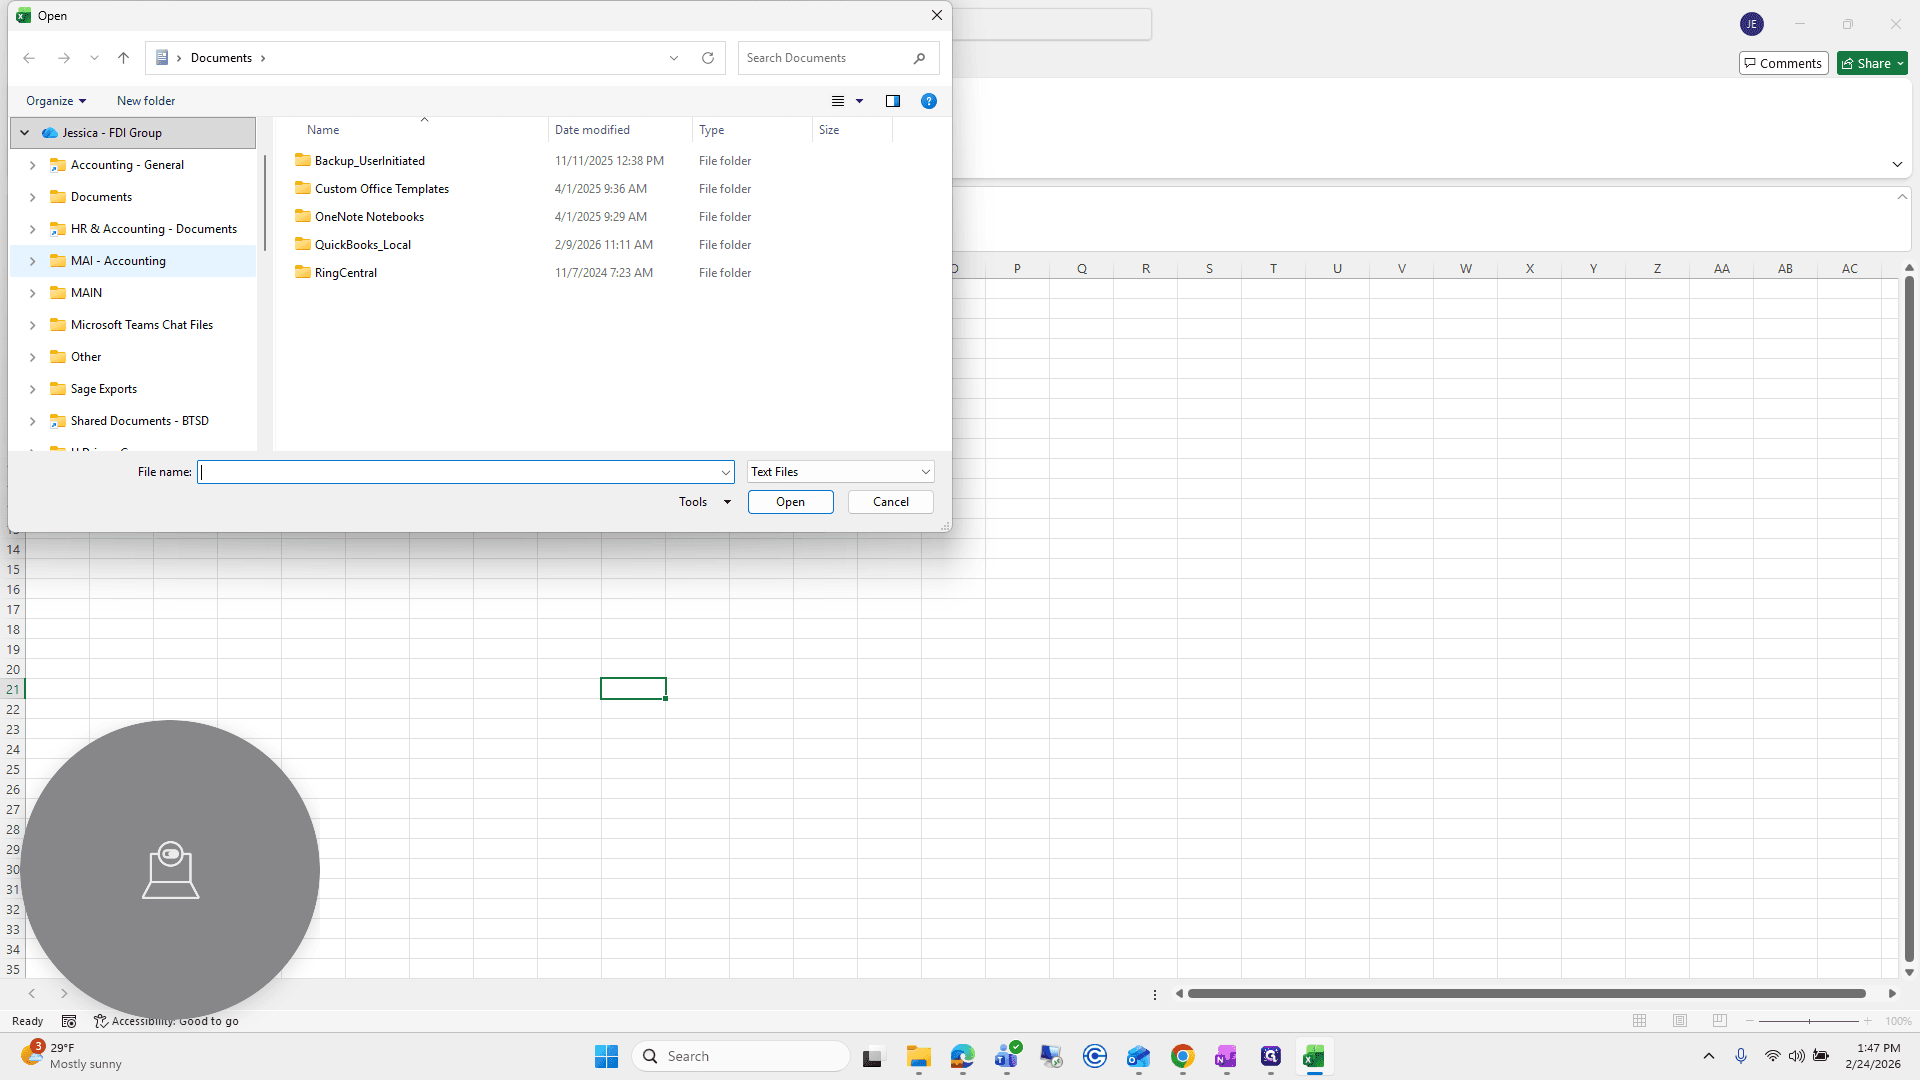1920x1080 pixels.
Task: Expand the Accounting - General tree node
Action: pos(32,165)
